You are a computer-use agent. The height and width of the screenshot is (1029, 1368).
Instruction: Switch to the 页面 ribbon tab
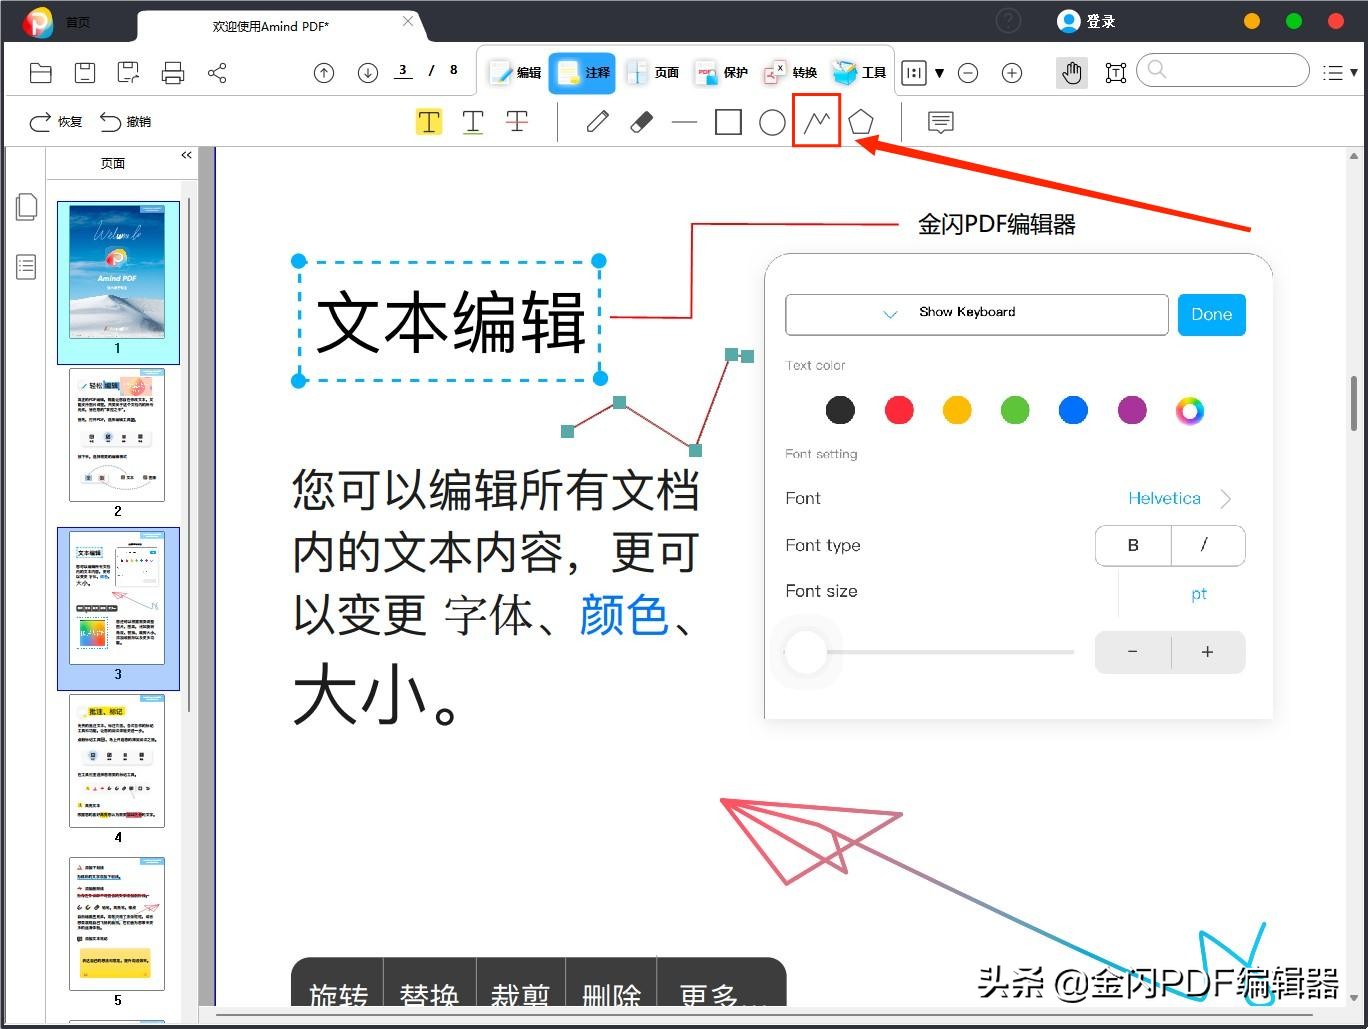(652, 72)
